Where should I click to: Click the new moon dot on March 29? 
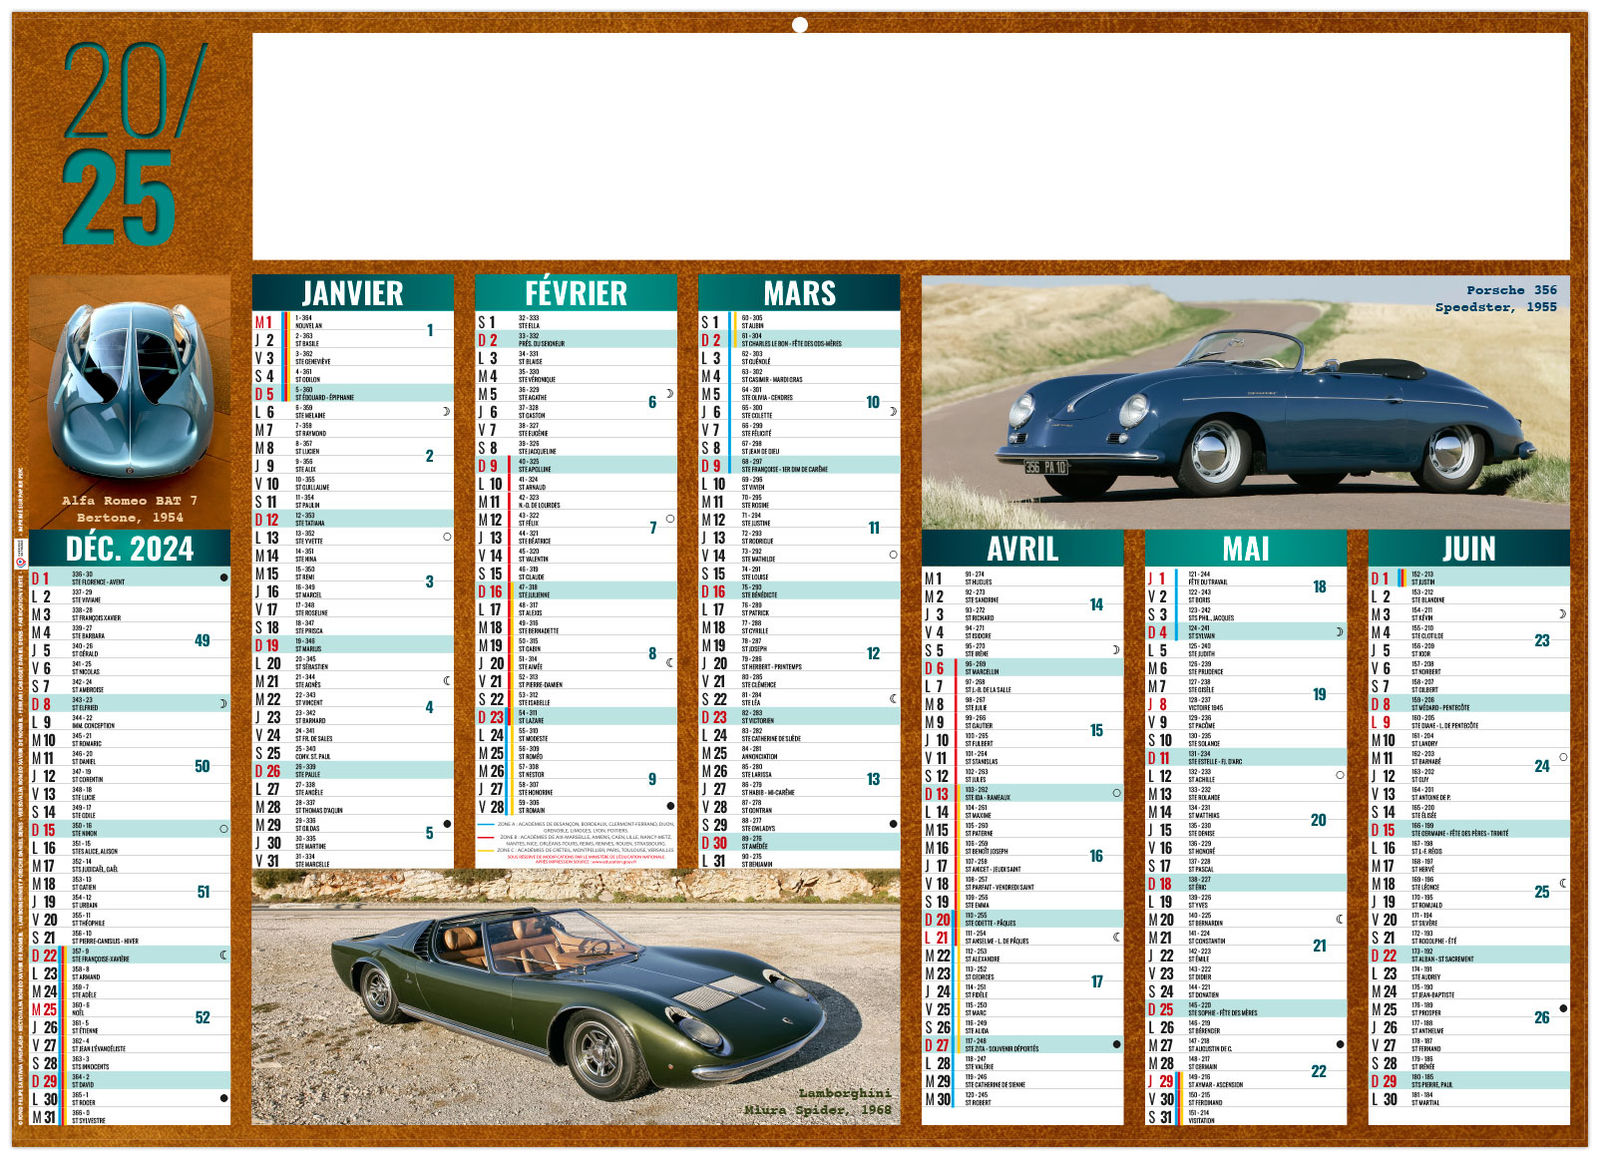(893, 824)
